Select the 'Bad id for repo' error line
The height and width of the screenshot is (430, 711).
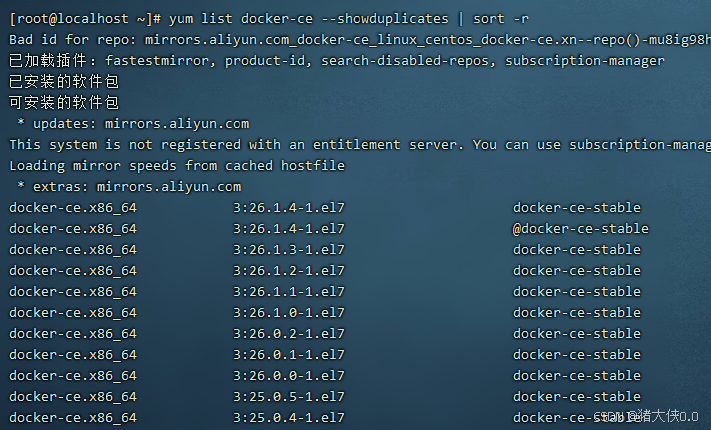[x=360, y=40]
